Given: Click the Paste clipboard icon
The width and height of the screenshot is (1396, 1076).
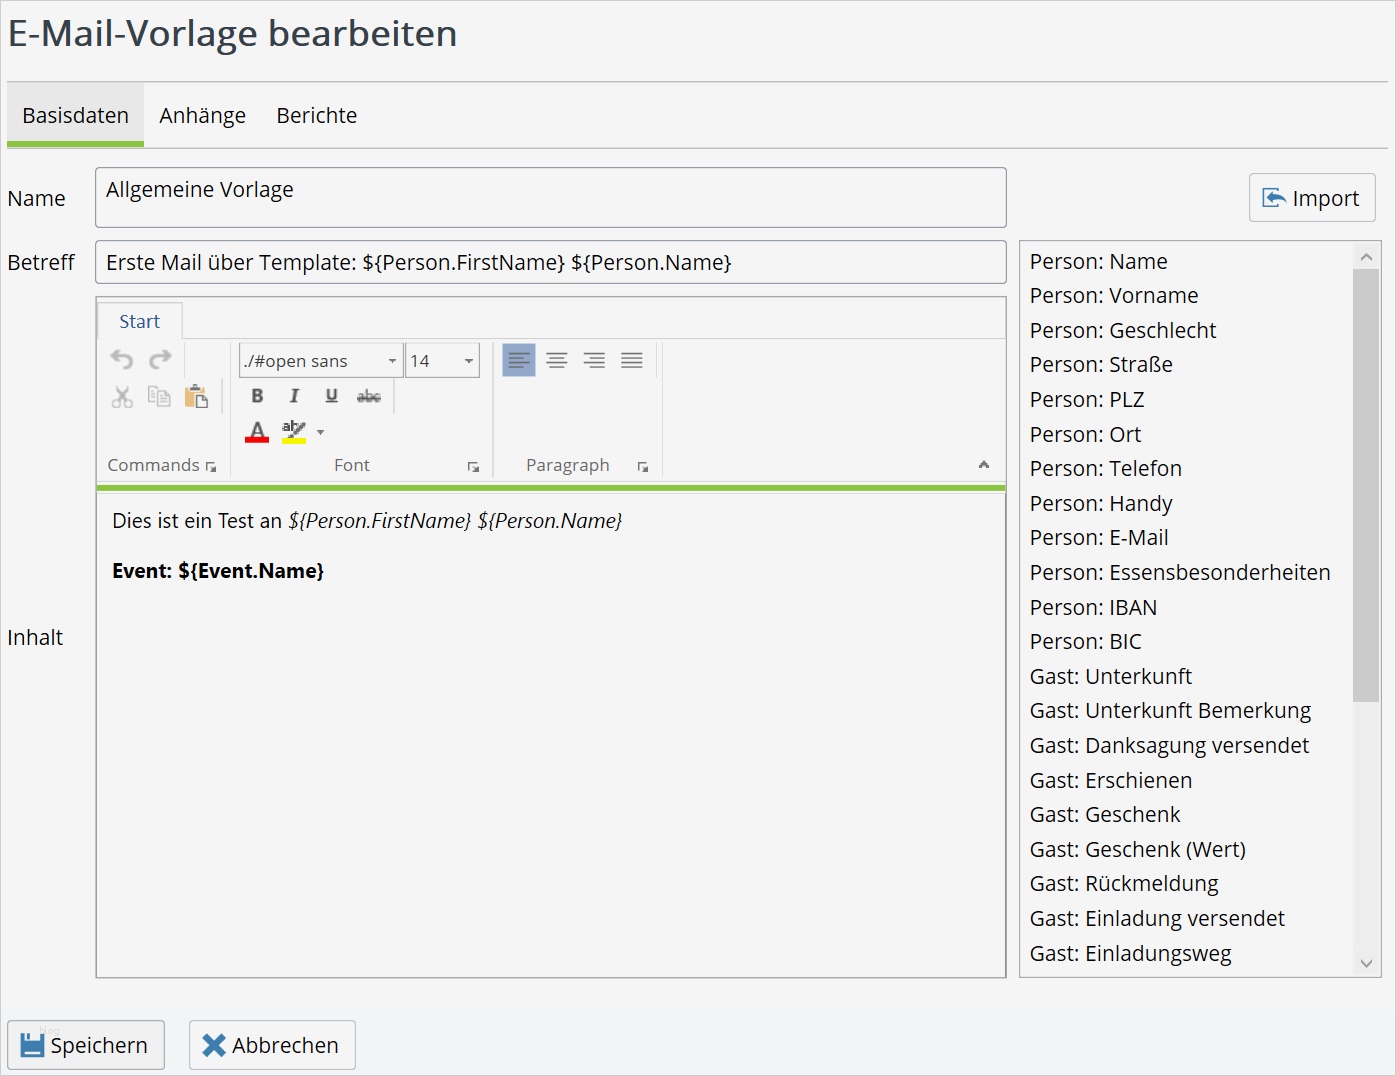Looking at the screenshot, I should tap(197, 397).
